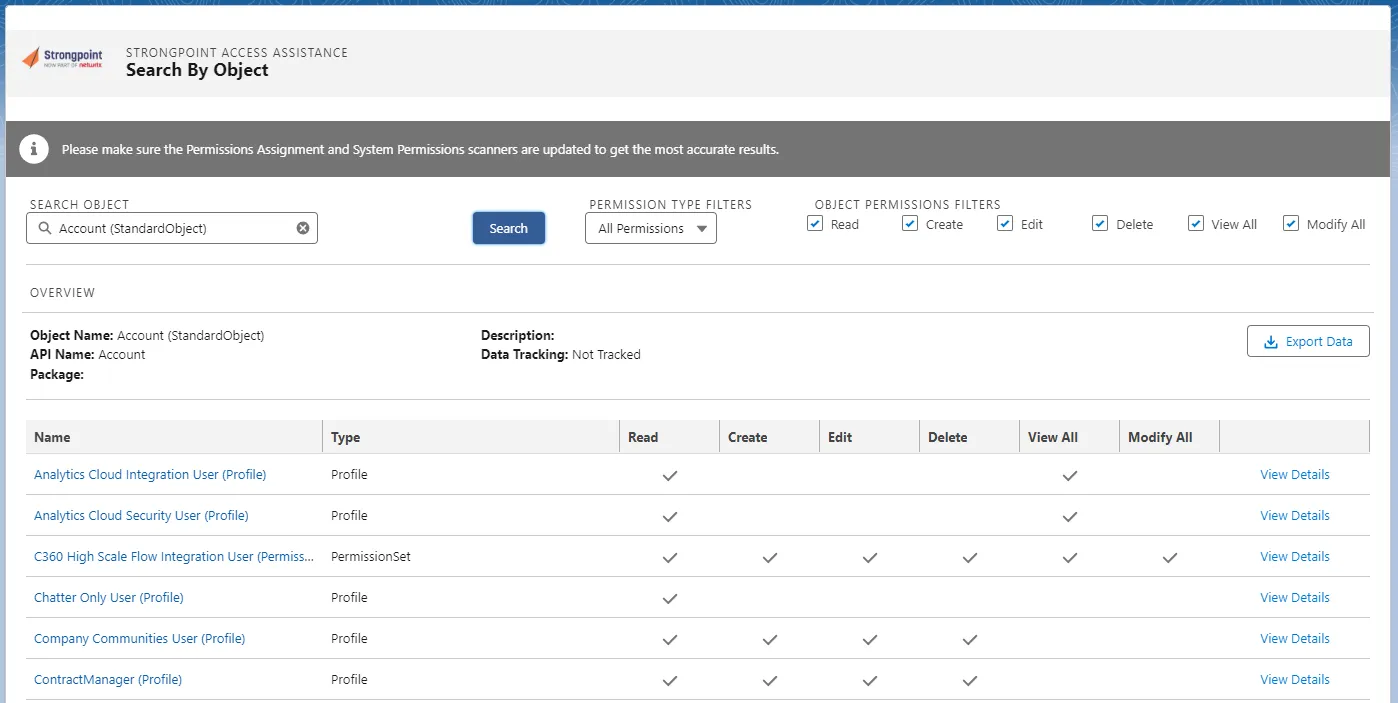This screenshot has height=703, width=1398.
Task: Click the Type column header
Action: pyautogui.click(x=345, y=437)
